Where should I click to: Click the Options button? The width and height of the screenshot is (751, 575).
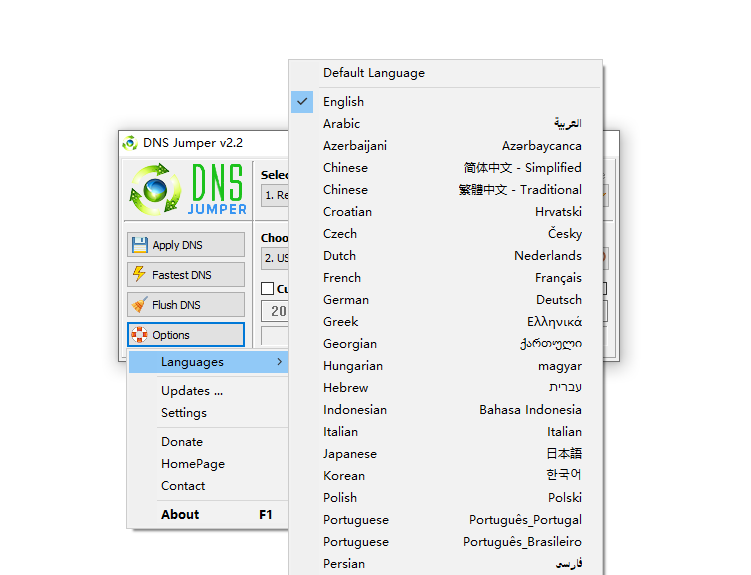tap(186, 335)
